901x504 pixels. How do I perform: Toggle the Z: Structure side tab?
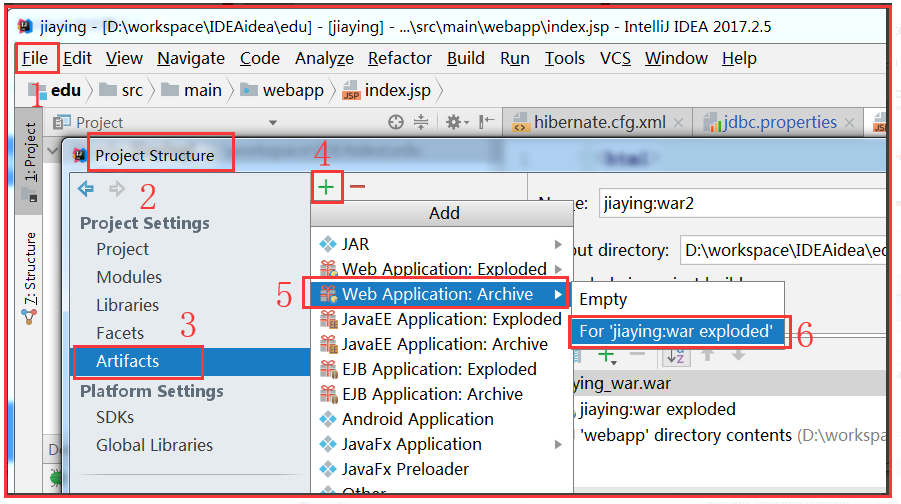coord(29,278)
